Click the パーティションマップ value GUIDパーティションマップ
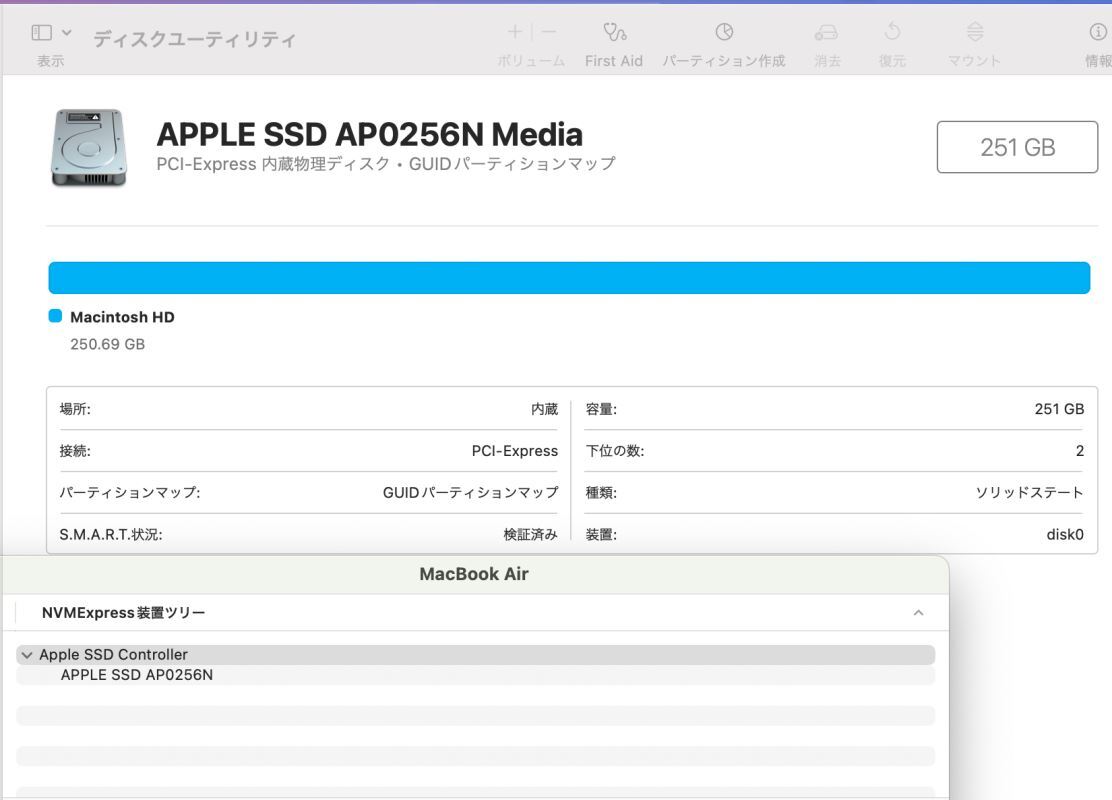Viewport: 1112px width, 800px height. click(470, 493)
